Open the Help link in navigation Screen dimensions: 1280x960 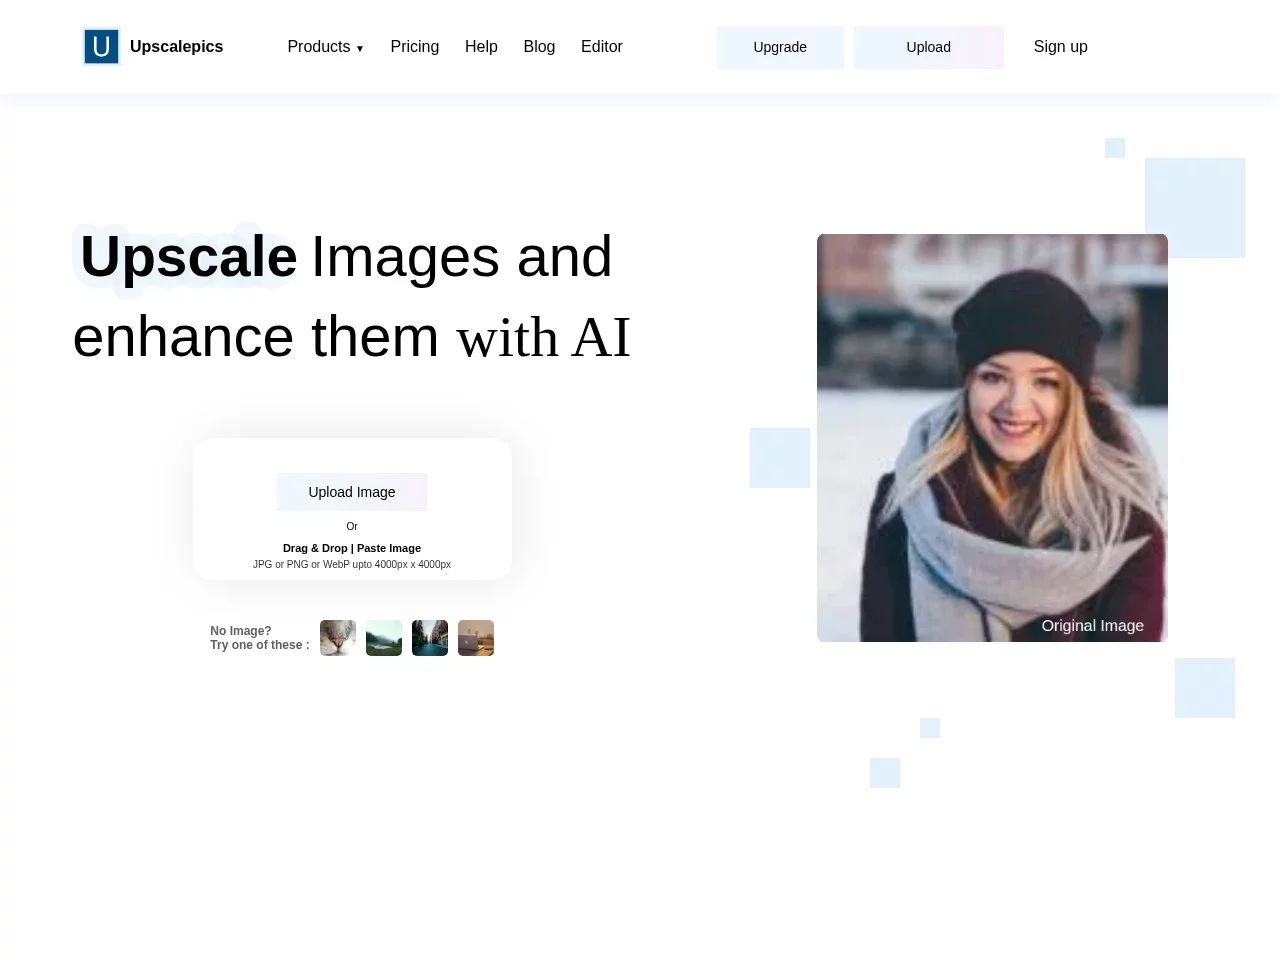pyautogui.click(x=481, y=47)
